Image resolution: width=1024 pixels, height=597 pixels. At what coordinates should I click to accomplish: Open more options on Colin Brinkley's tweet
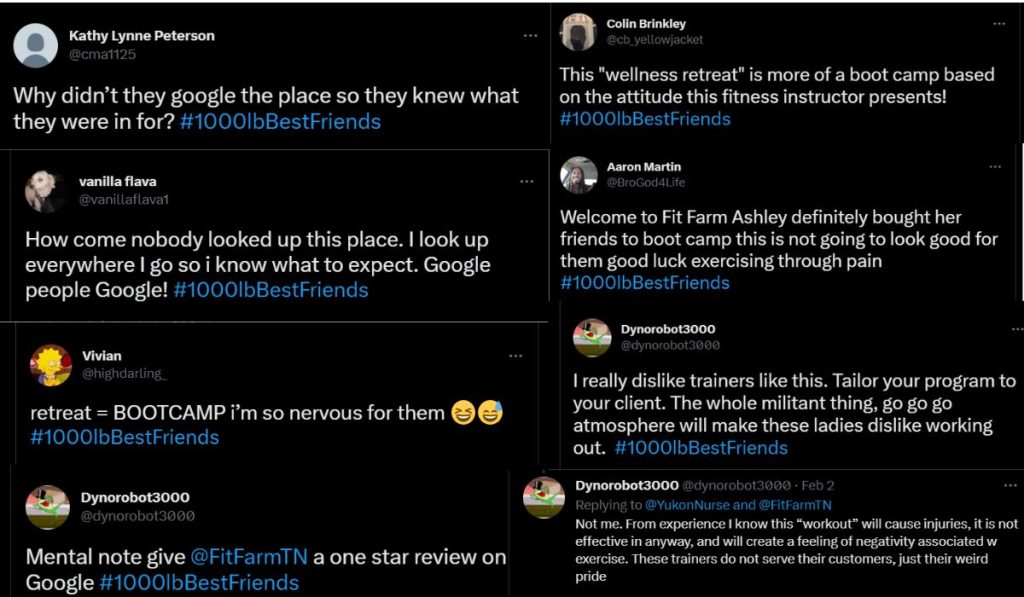coord(996,23)
